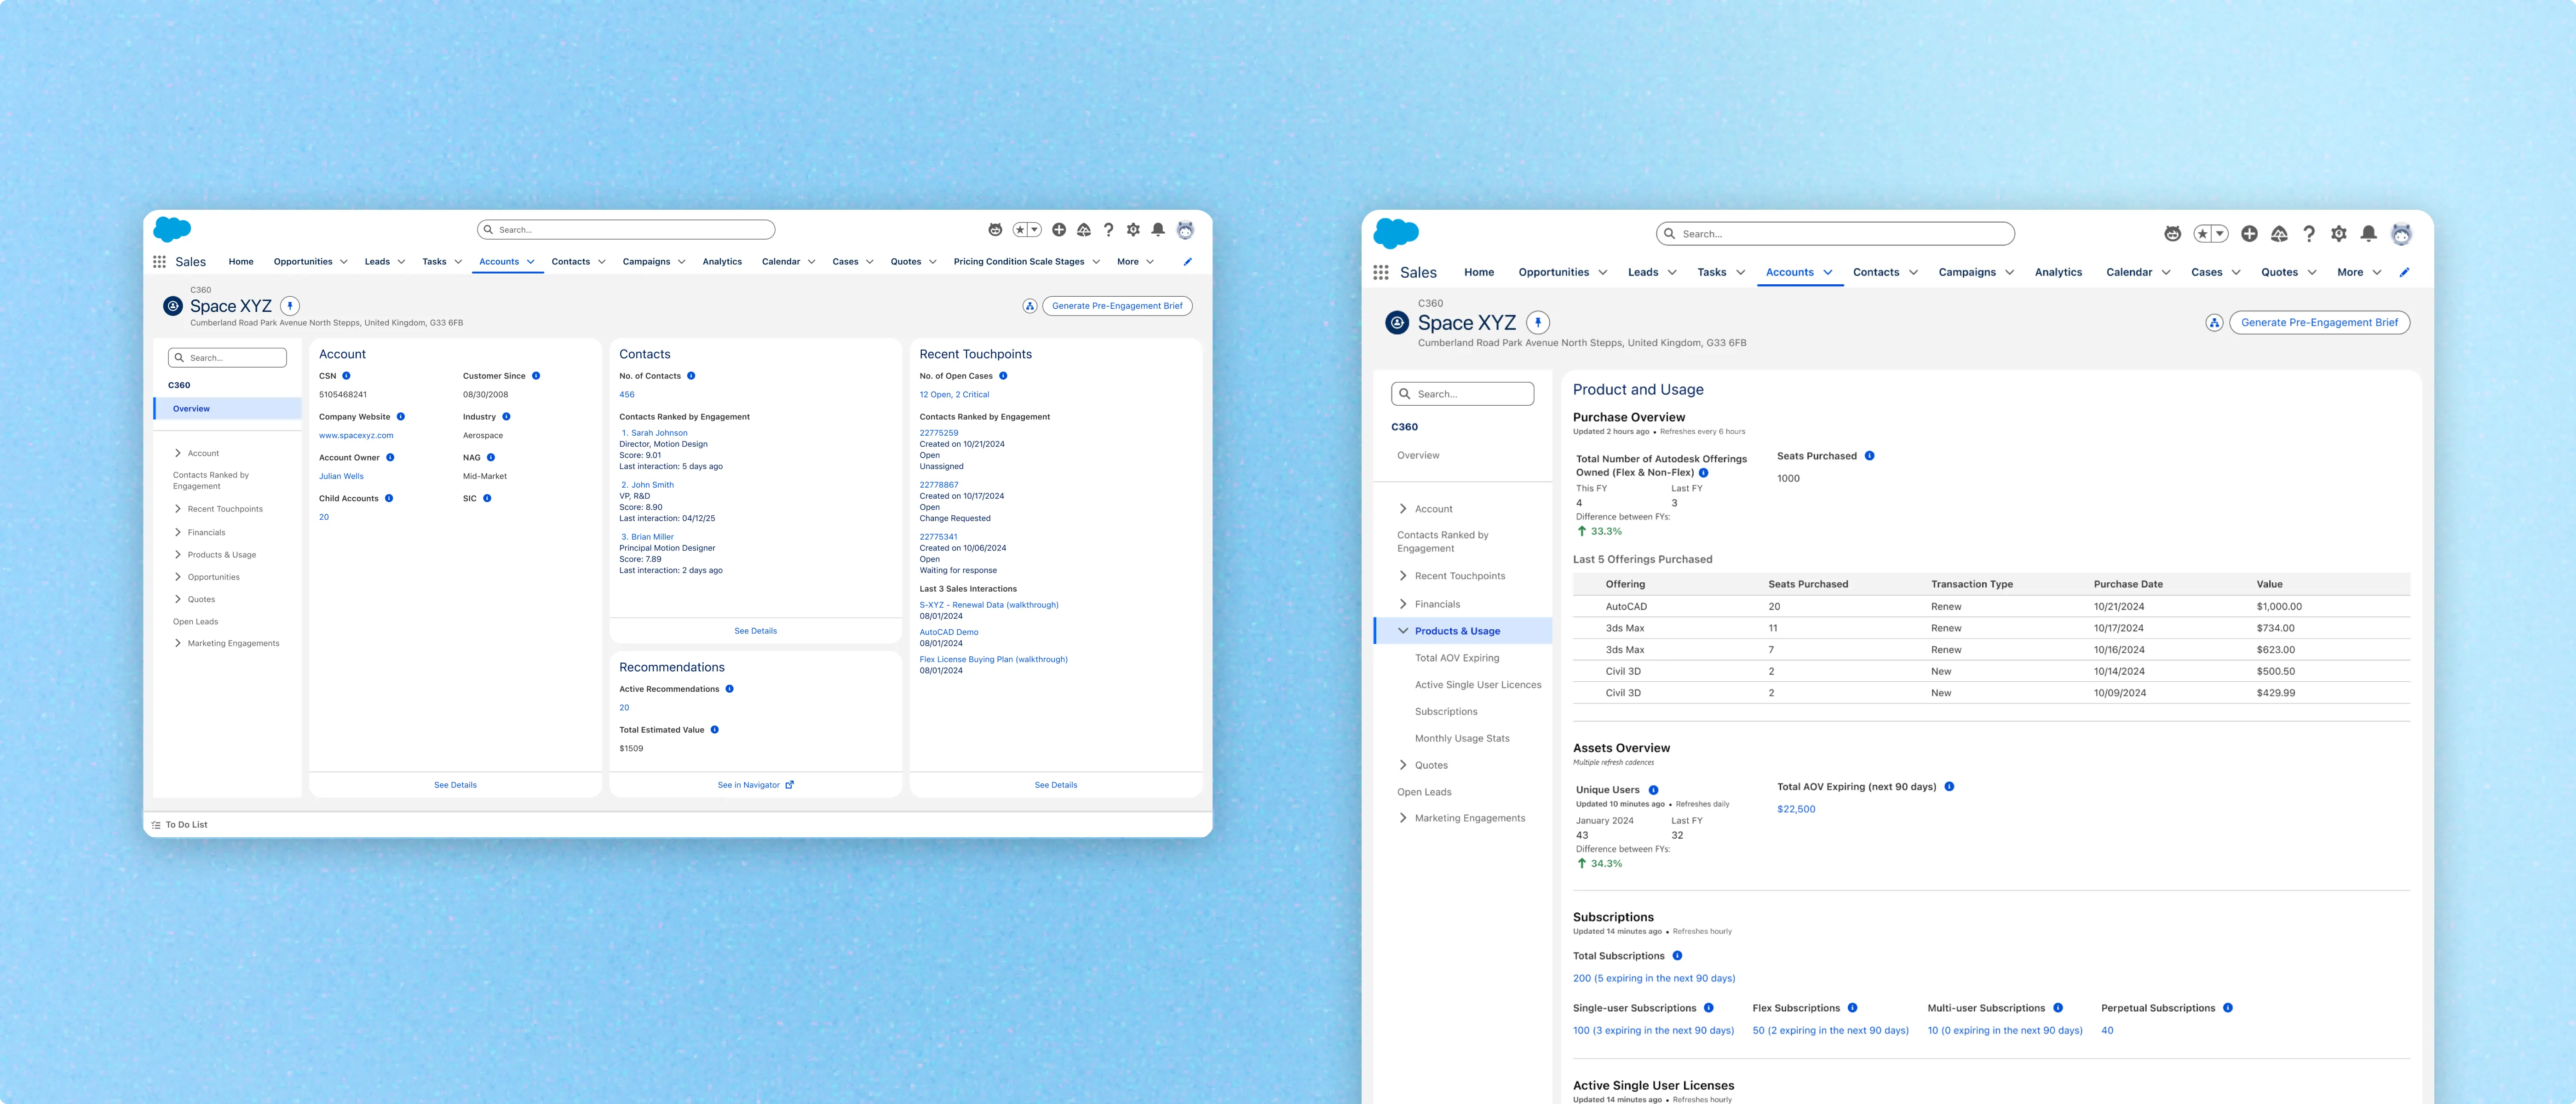Click the pin icon beside Space XYZ in right window
Image resolution: width=2576 pixels, height=1104 pixels.
click(1538, 323)
